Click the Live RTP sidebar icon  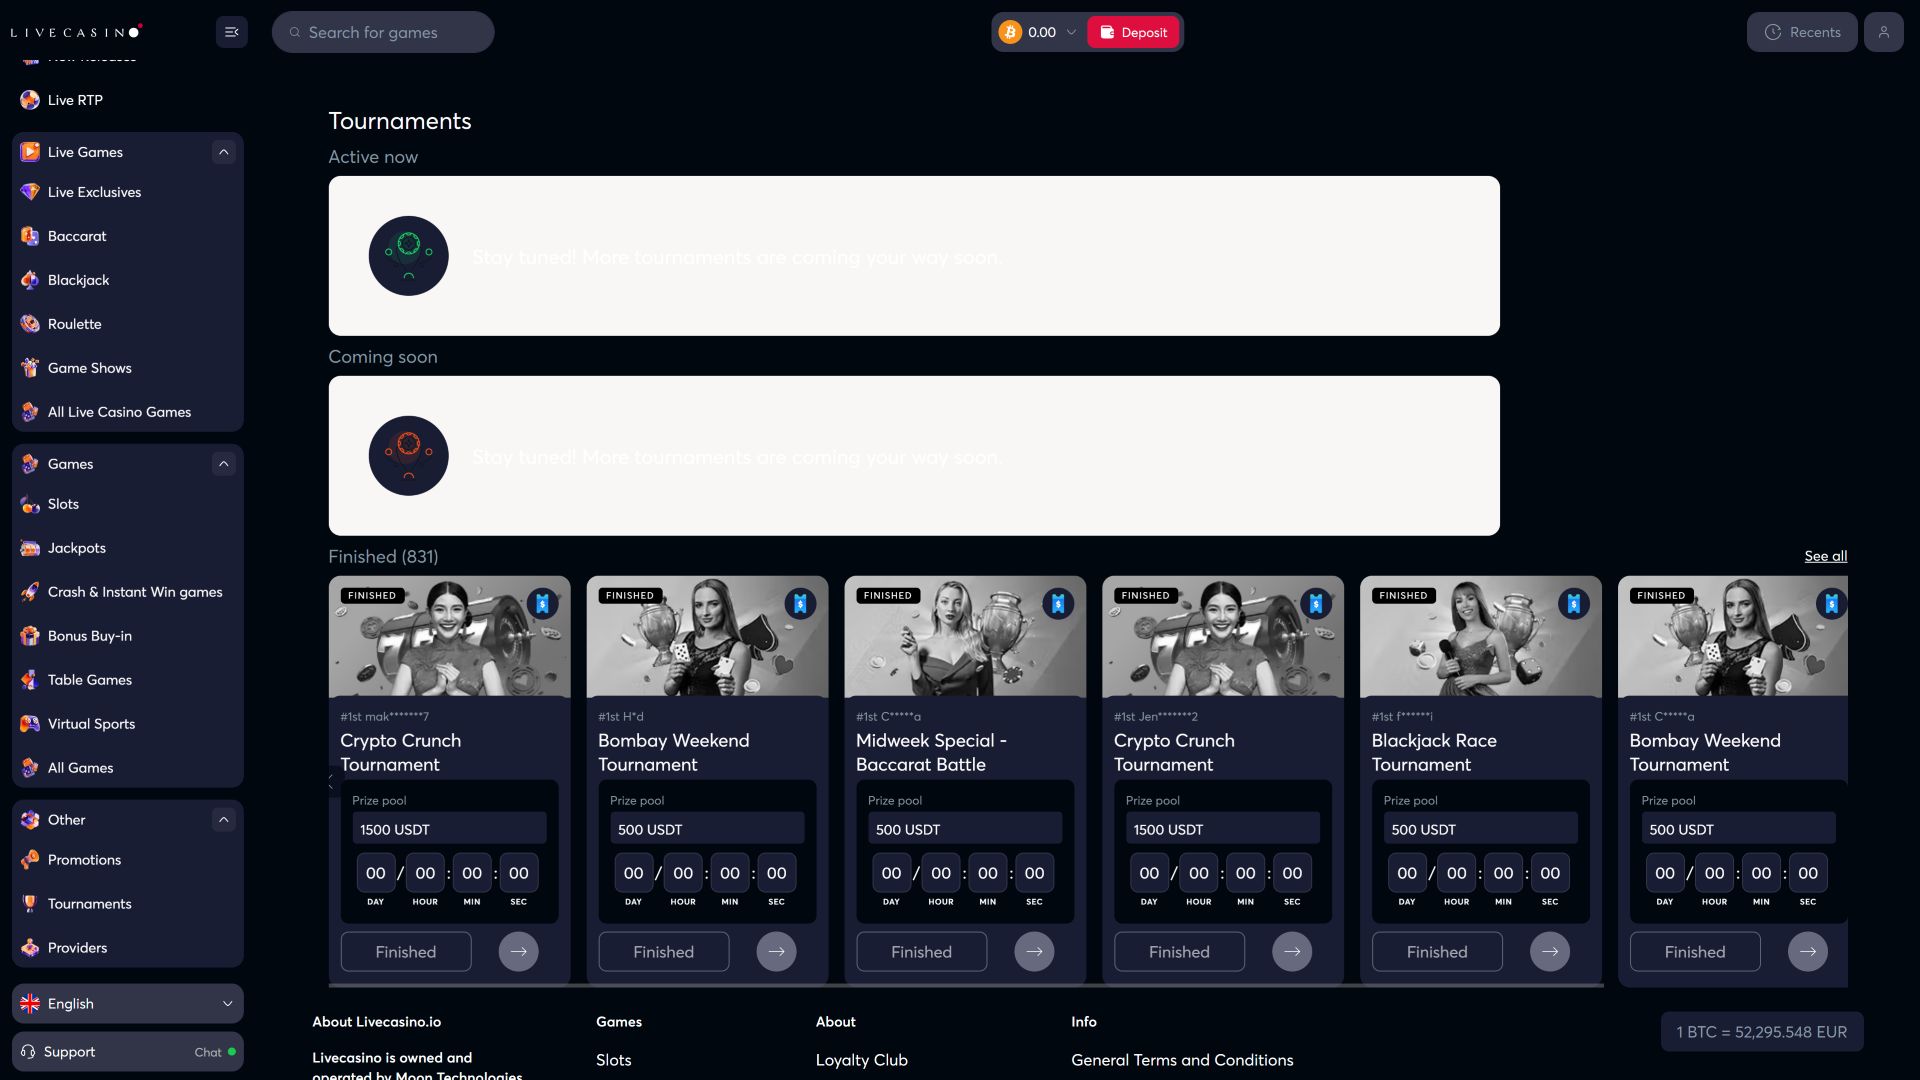[30, 100]
